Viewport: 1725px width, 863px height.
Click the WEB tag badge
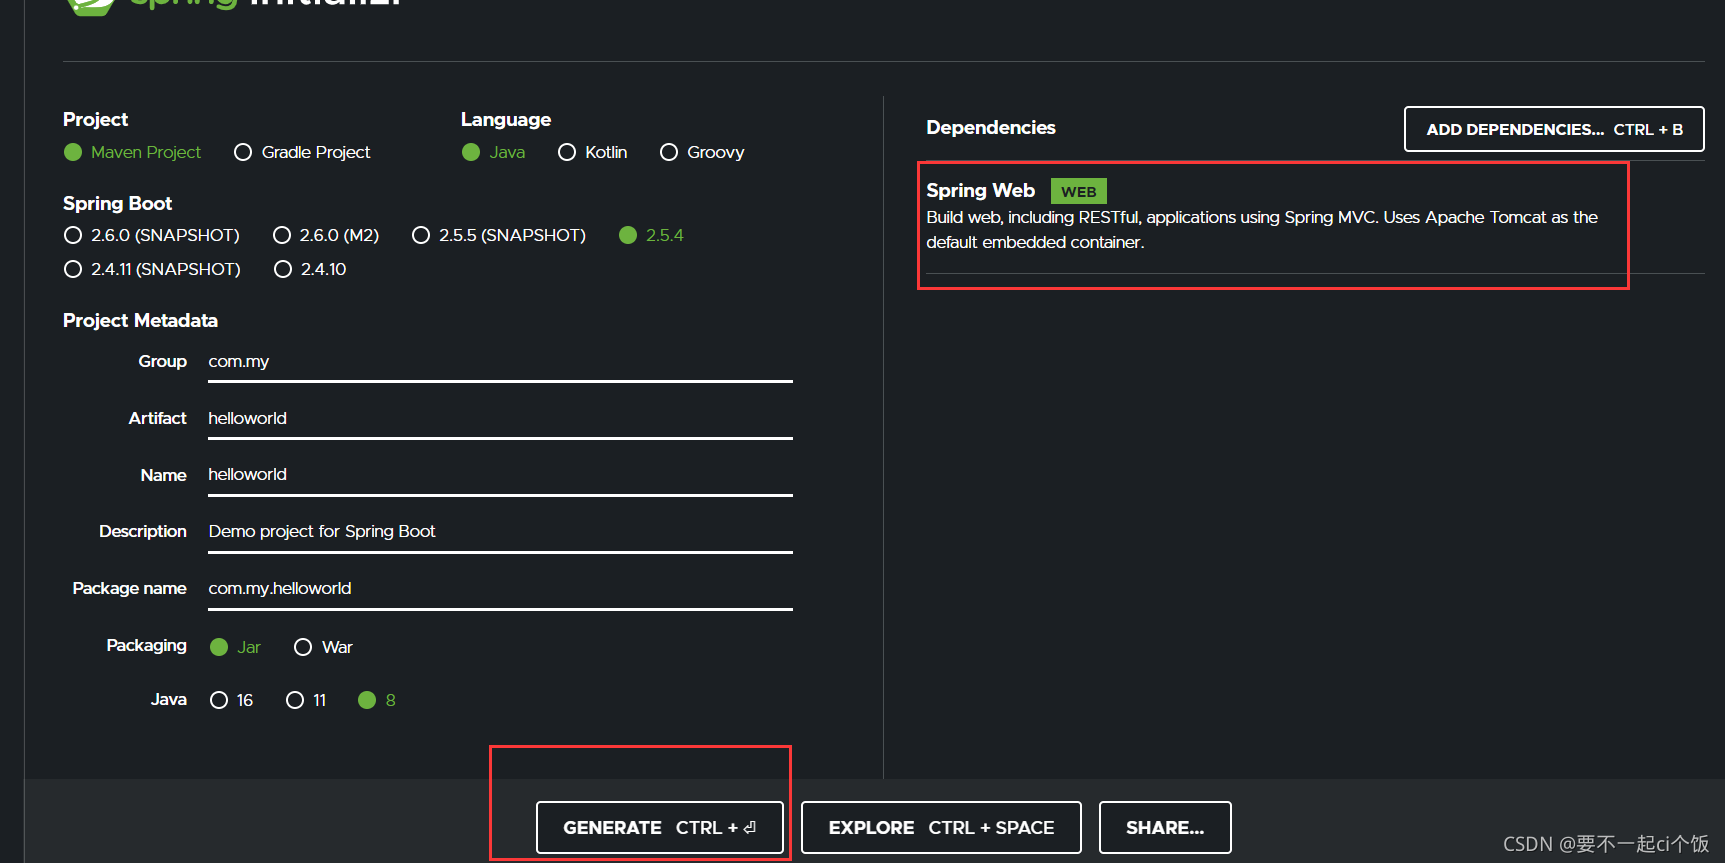pos(1078,191)
